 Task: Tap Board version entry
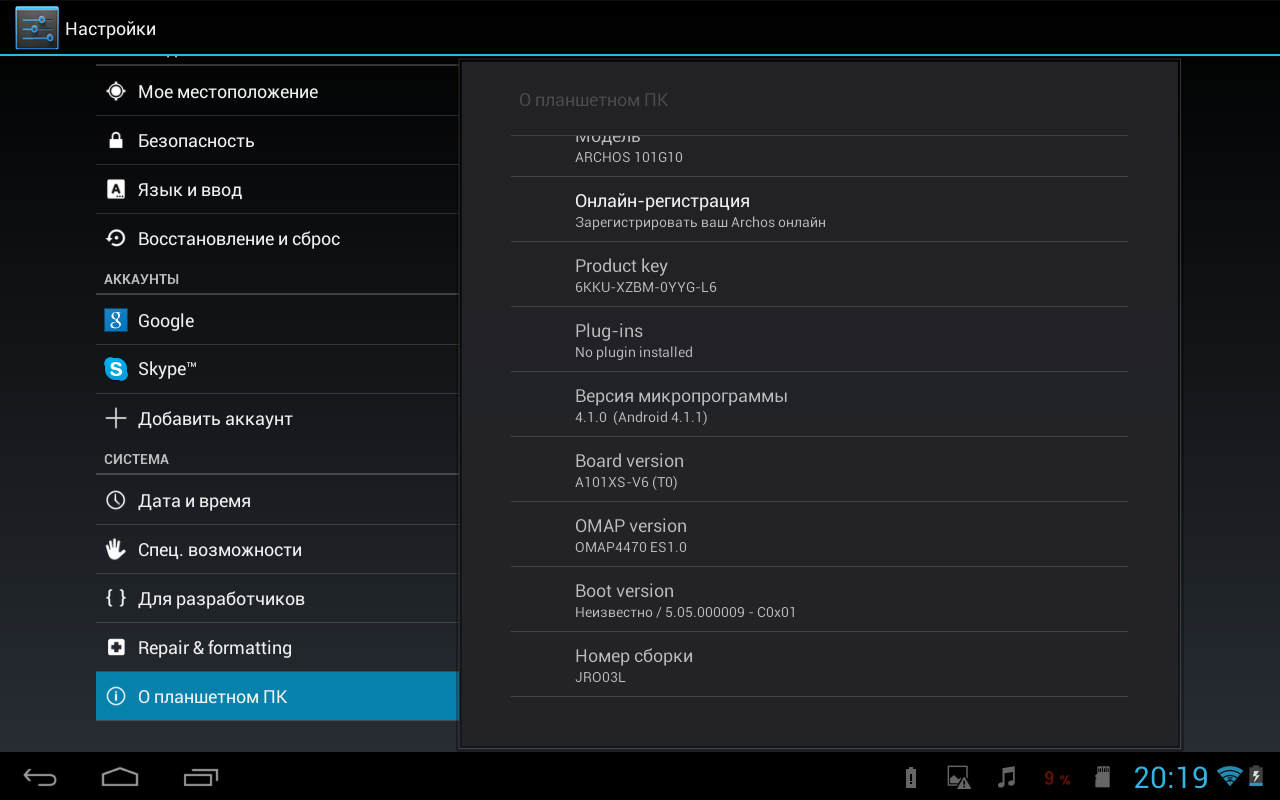click(x=819, y=469)
